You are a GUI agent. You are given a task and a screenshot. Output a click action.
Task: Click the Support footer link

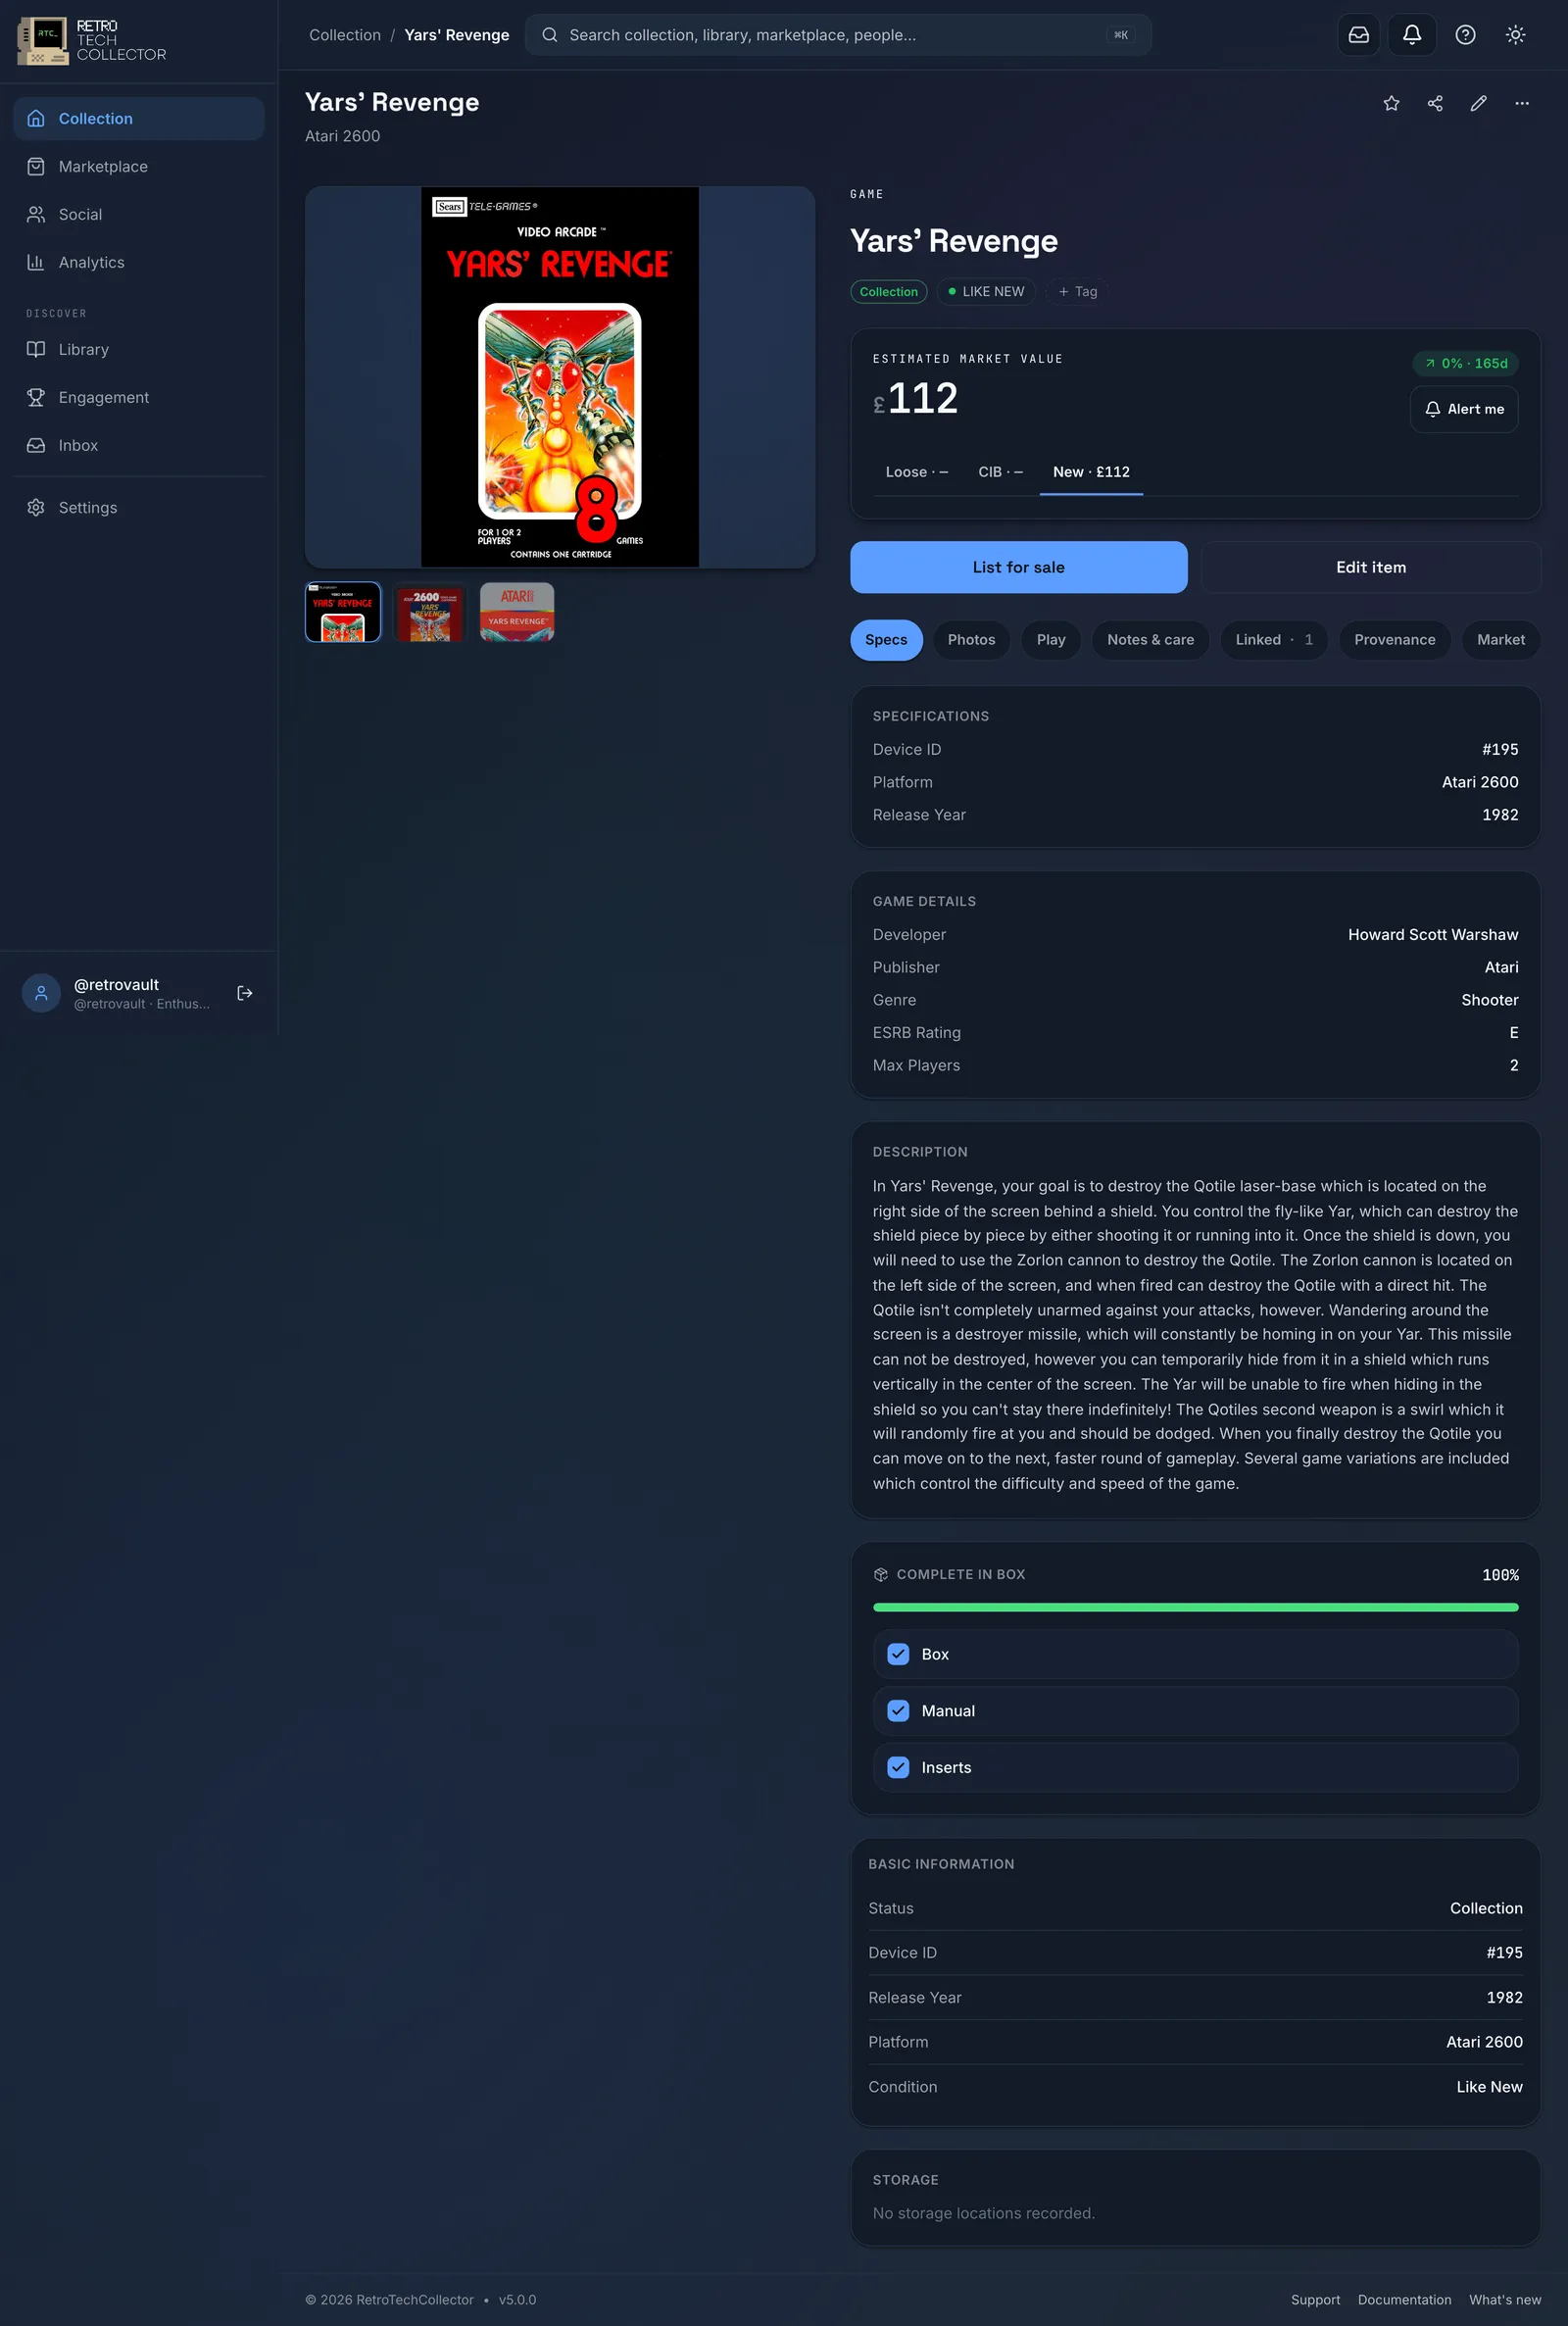[1315, 2300]
